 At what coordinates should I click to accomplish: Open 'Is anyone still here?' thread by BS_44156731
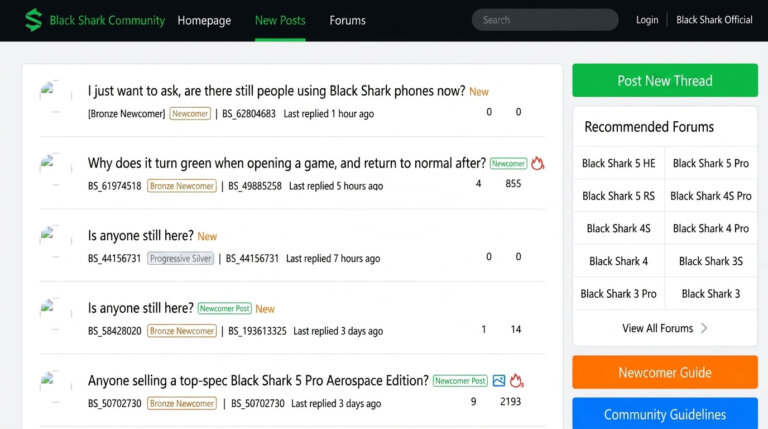141,236
